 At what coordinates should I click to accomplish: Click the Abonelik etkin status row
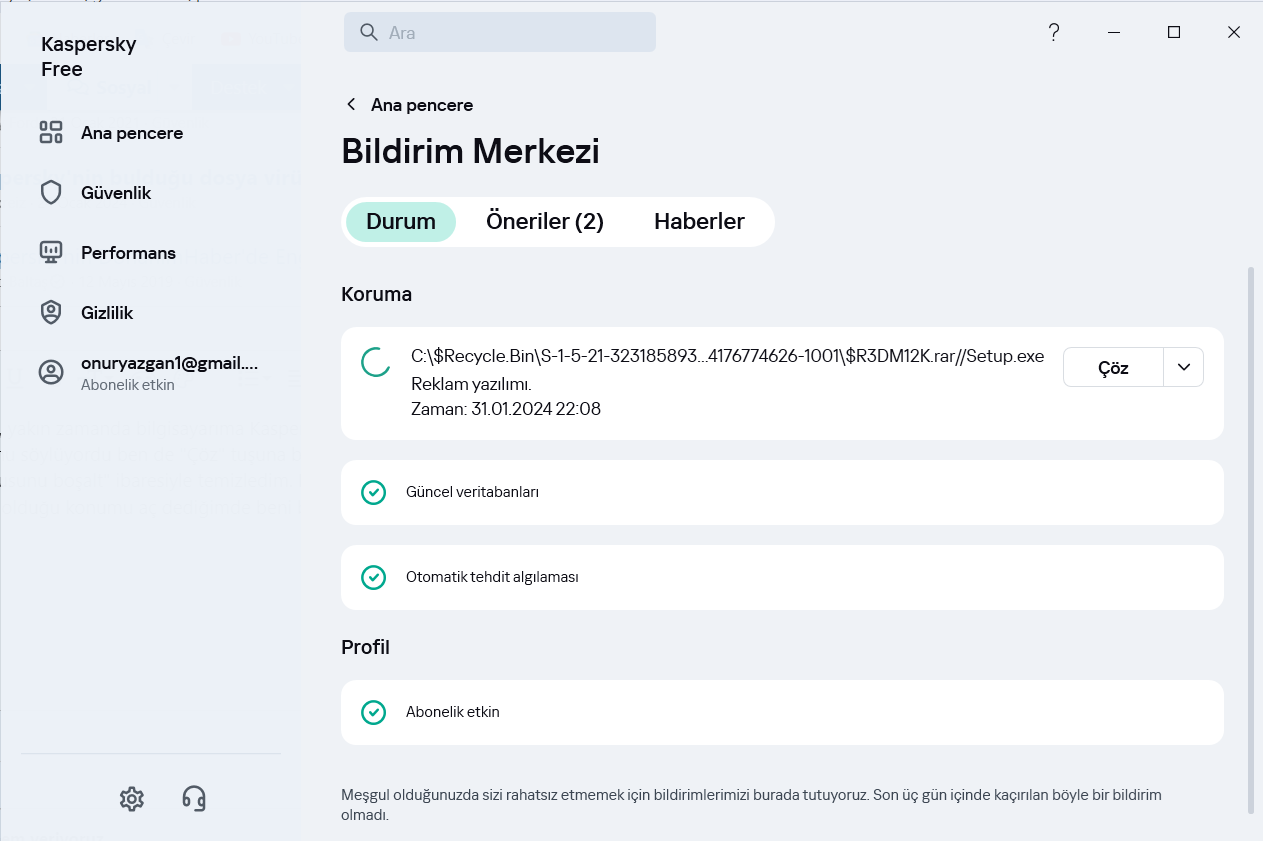click(x=782, y=712)
